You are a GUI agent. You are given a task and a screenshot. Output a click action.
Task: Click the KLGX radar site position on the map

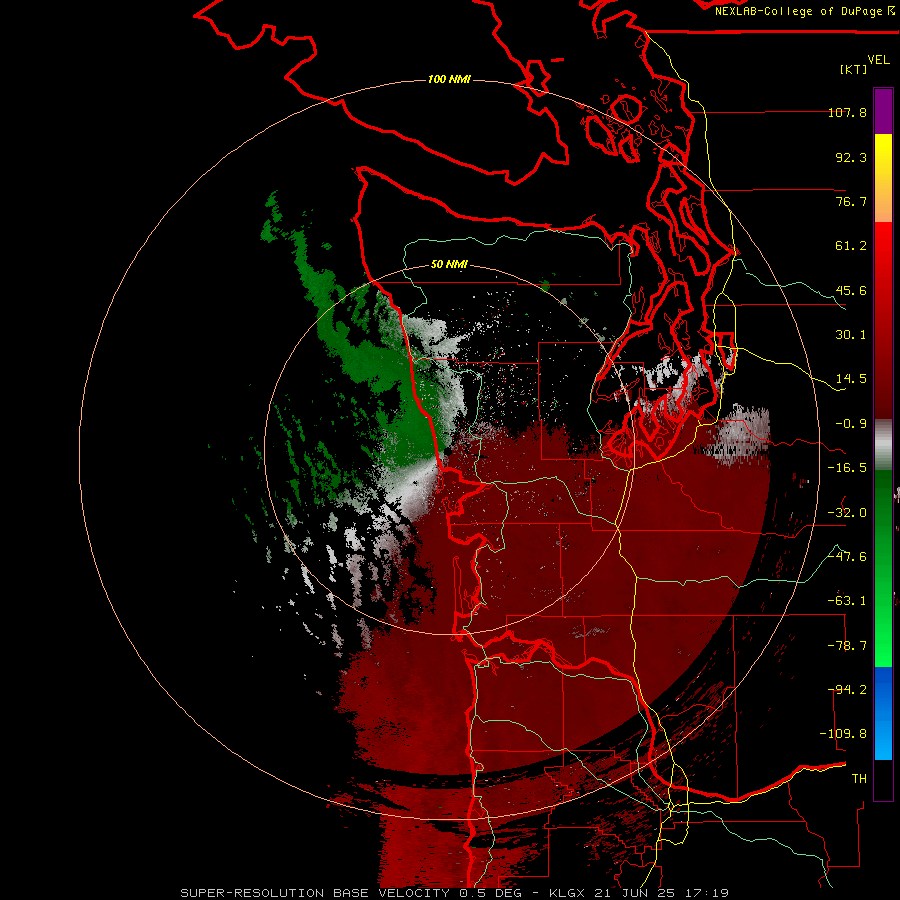tap(449, 449)
